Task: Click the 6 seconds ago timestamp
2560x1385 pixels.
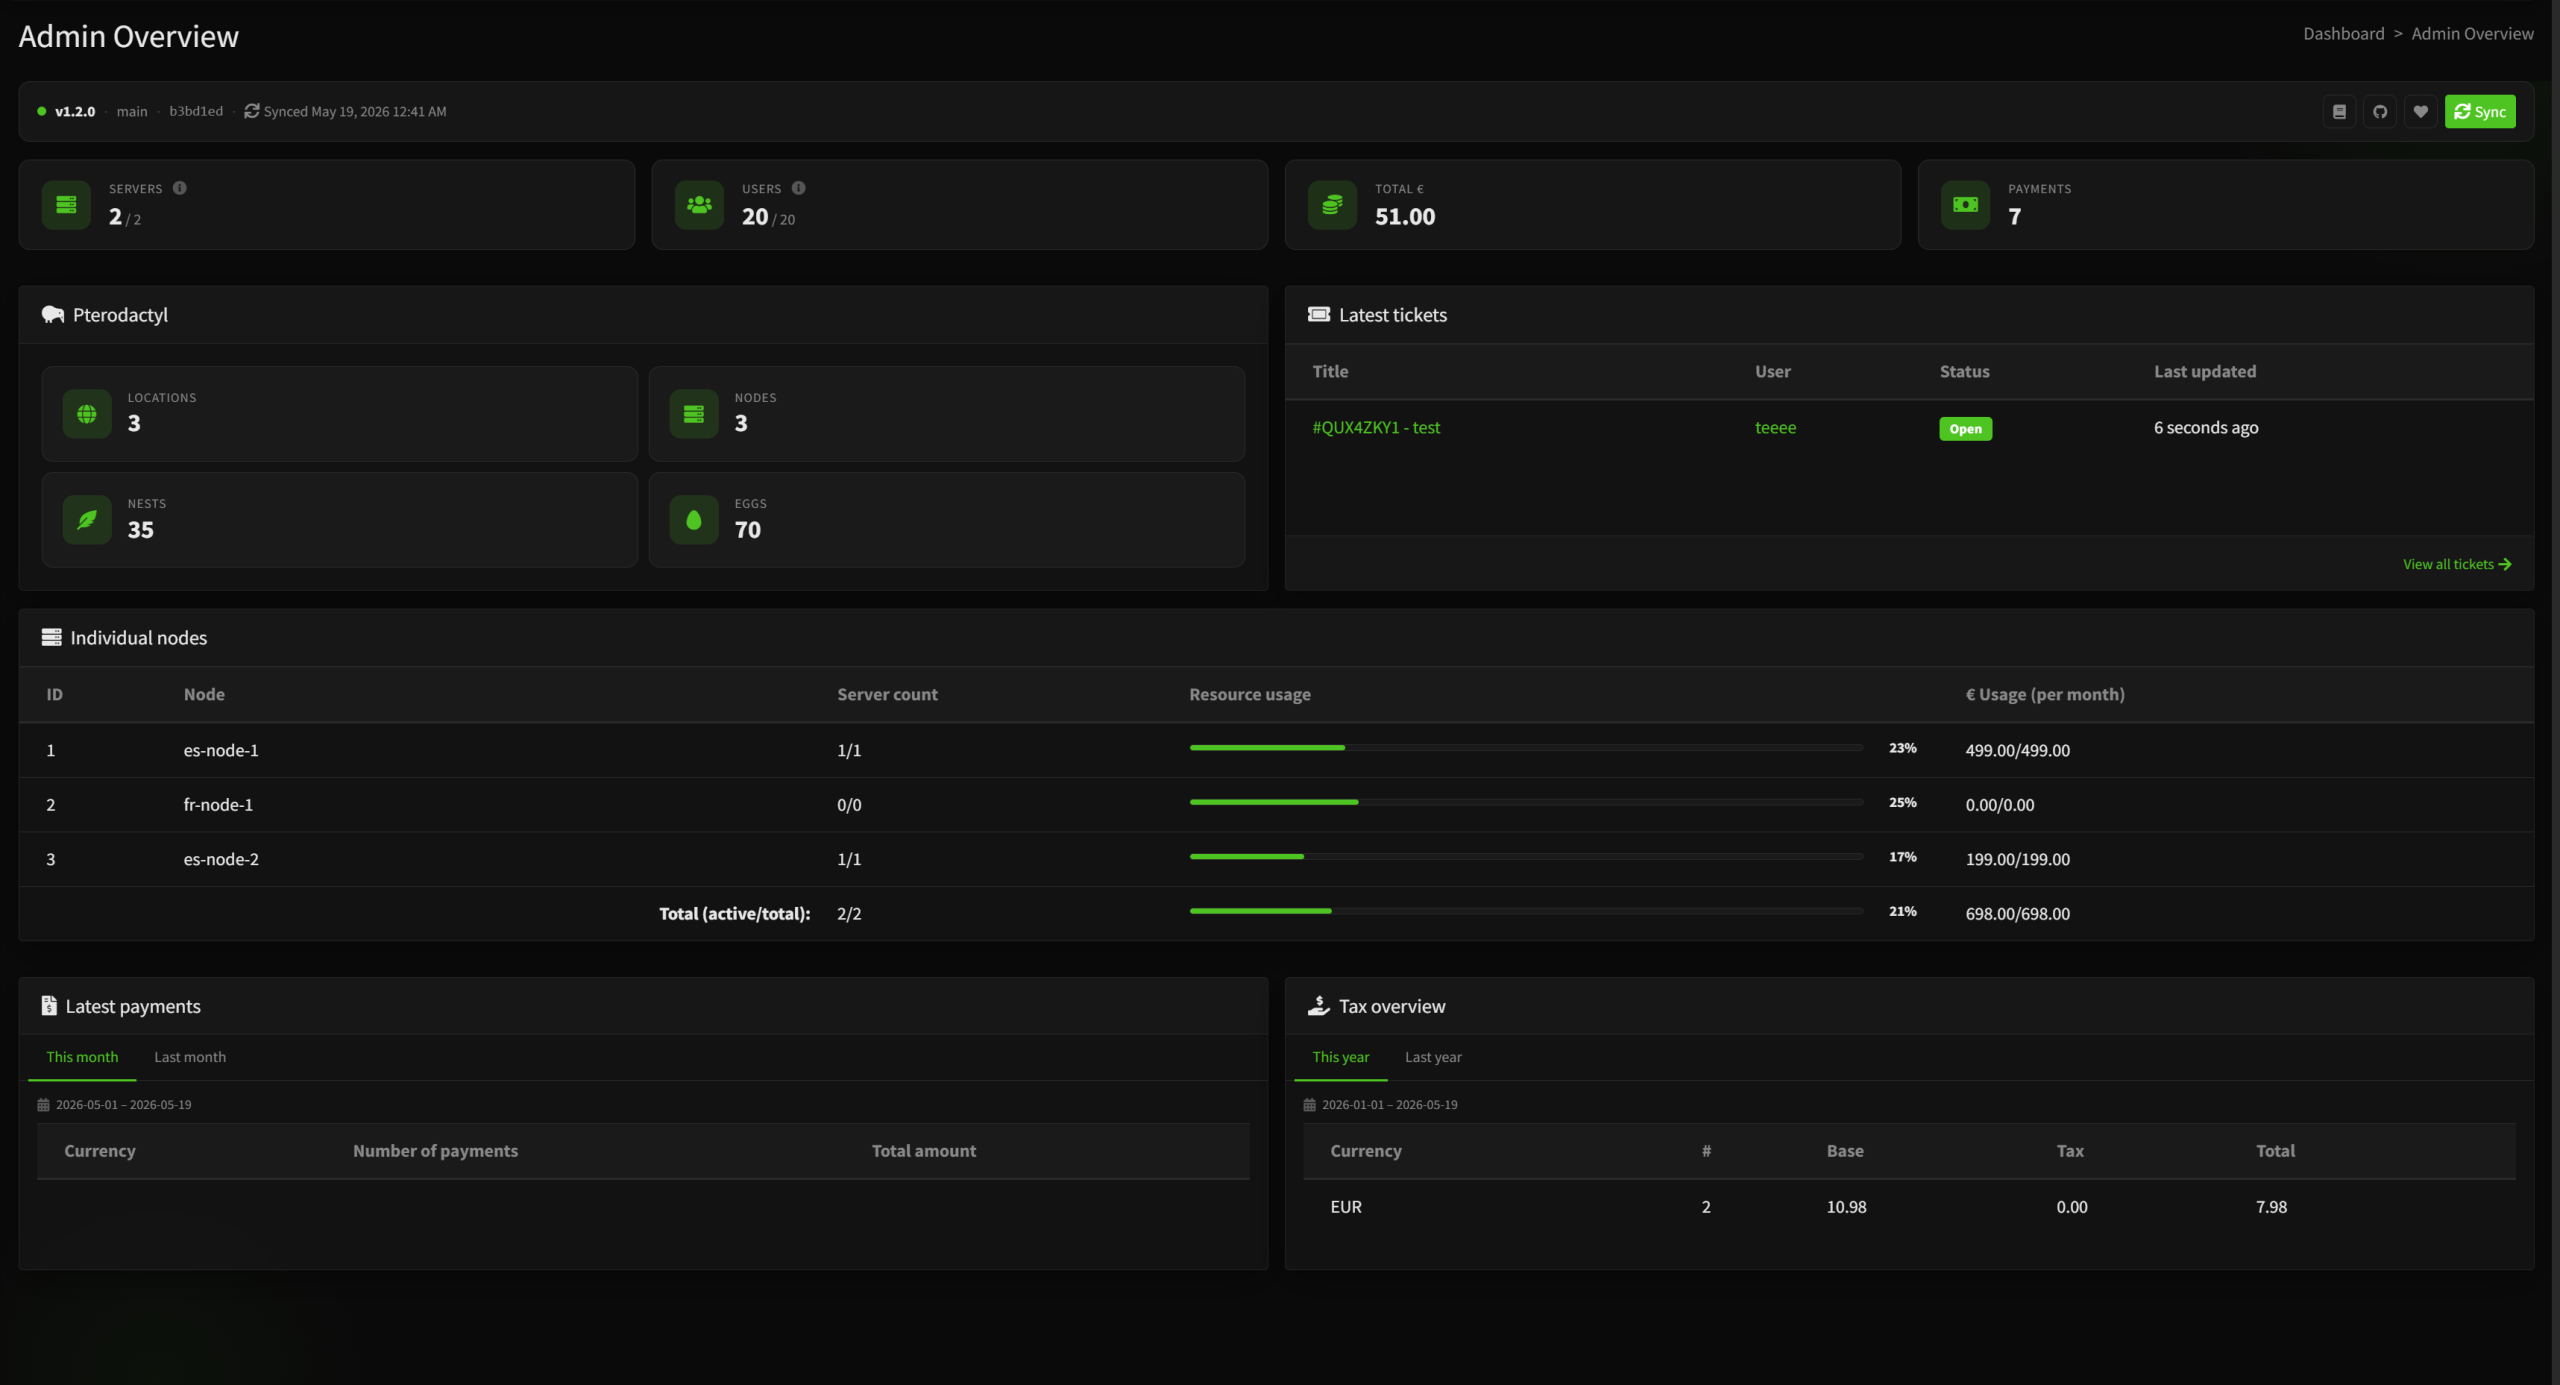Action: (2206, 428)
